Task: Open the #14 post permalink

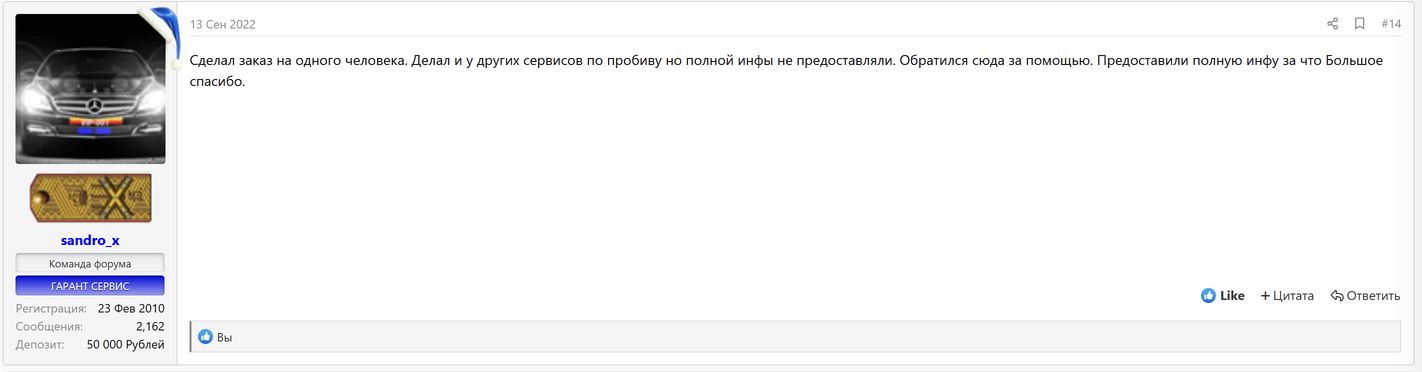Action: pyautogui.click(x=1391, y=24)
